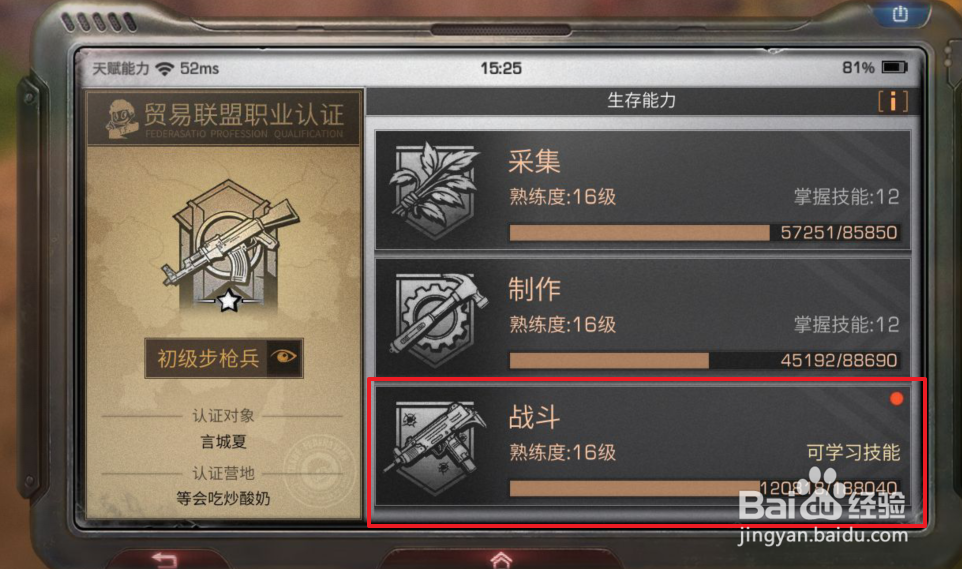Click the 采集 progress bar 57251/85850
Image resolution: width=962 pixels, height=569 pixels.
[x=705, y=233]
